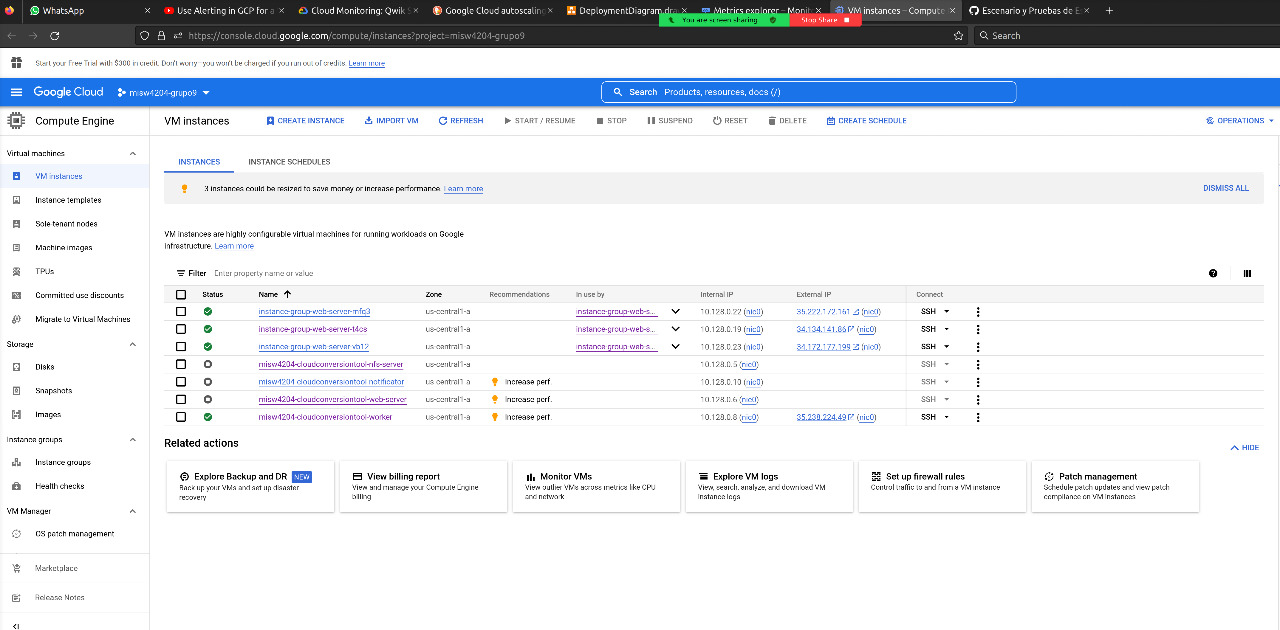Expand the OPERATIONS menu
1280x630 pixels.
click(x=1240, y=120)
